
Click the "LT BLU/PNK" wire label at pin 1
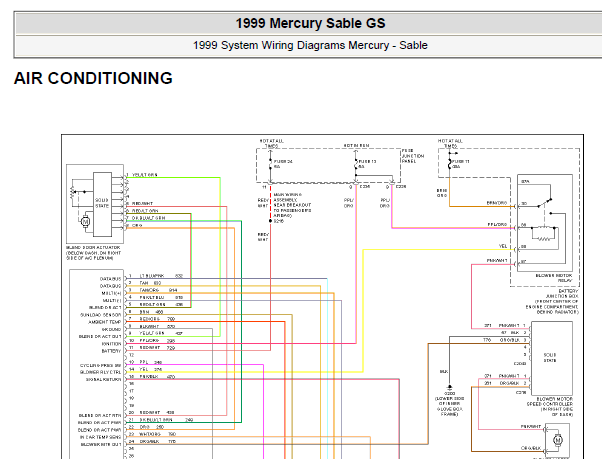[152, 276]
